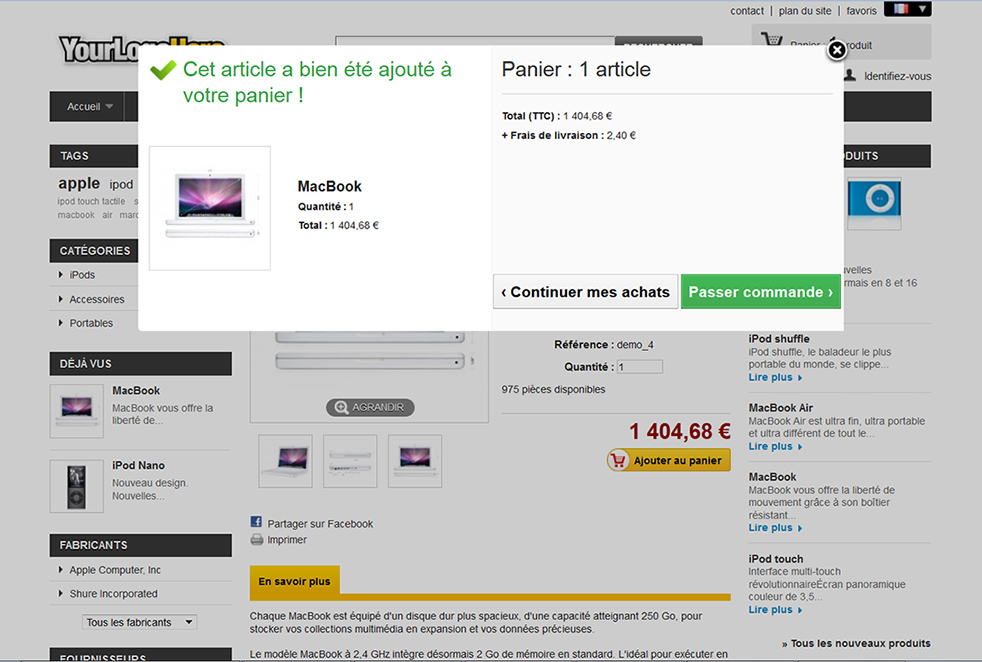The height and width of the screenshot is (662, 982).
Task: Open MacBook title in Déjà vus
Action: (136, 390)
